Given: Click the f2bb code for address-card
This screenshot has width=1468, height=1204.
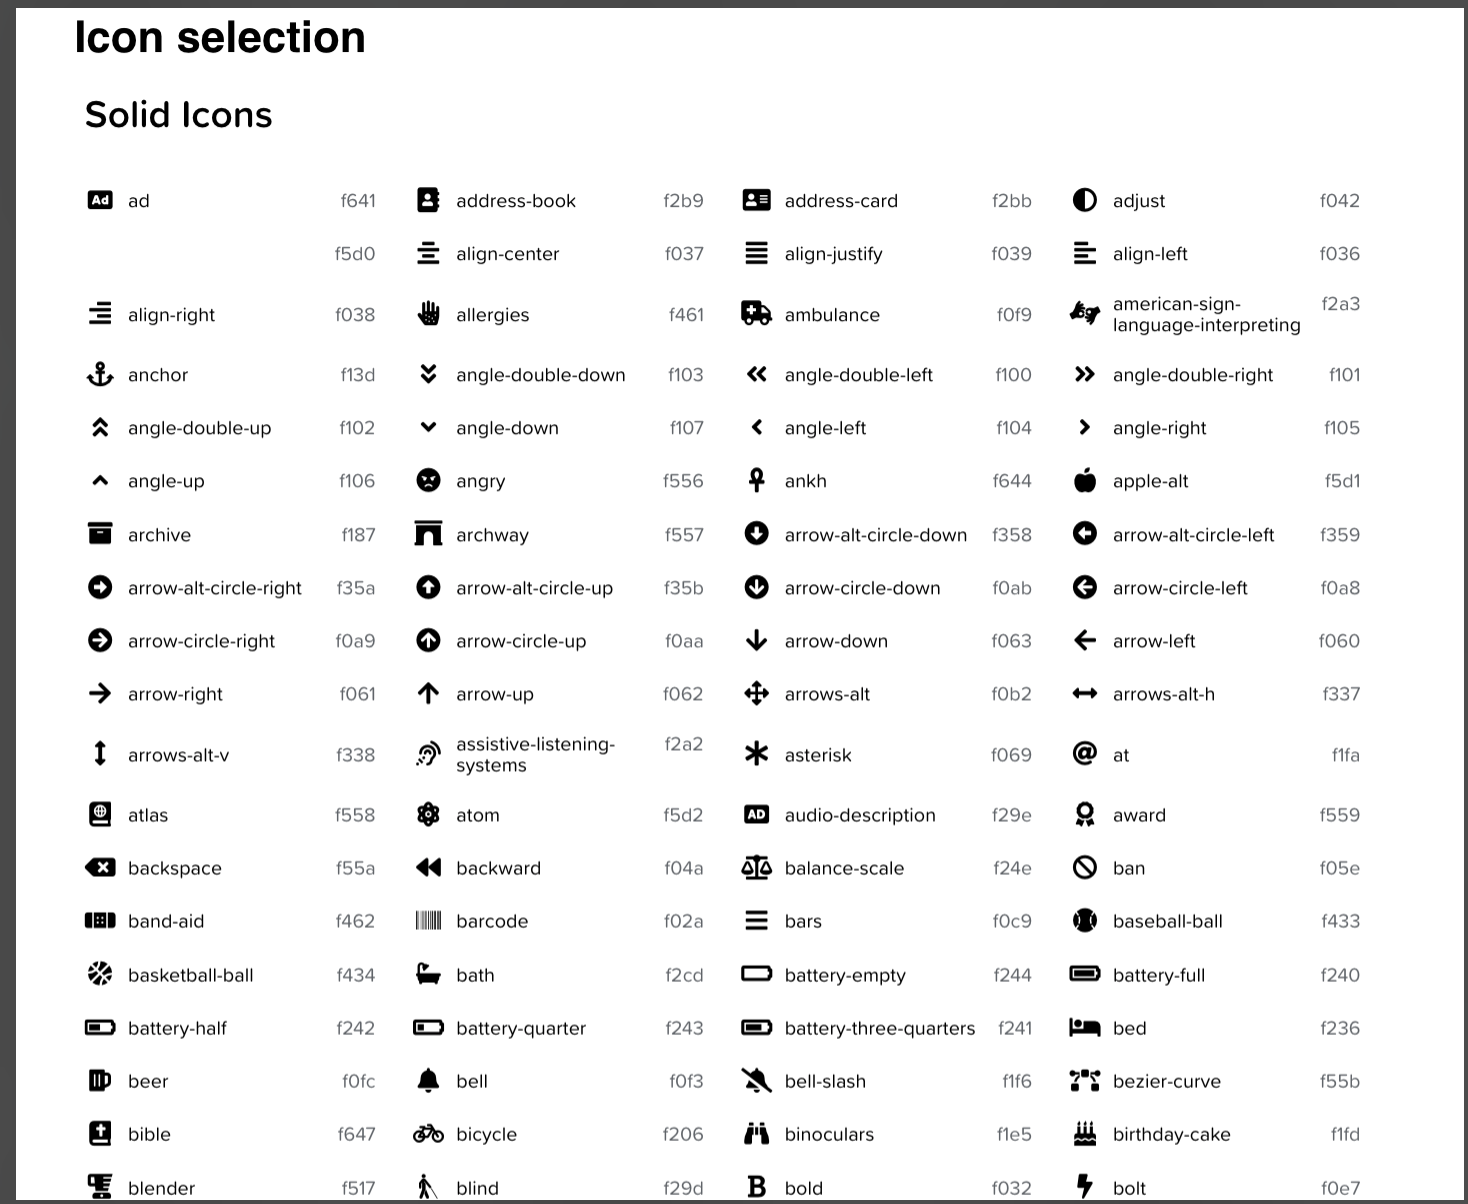Looking at the screenshot, I should [1011, 201].
